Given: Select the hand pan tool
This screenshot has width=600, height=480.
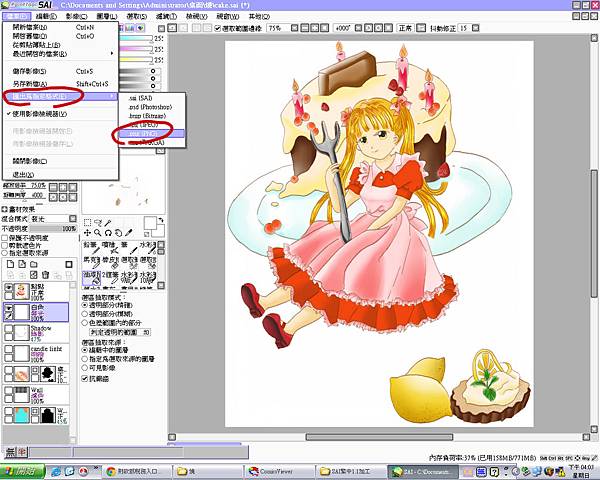Looking at the screenshot, I should pos(118,232).
